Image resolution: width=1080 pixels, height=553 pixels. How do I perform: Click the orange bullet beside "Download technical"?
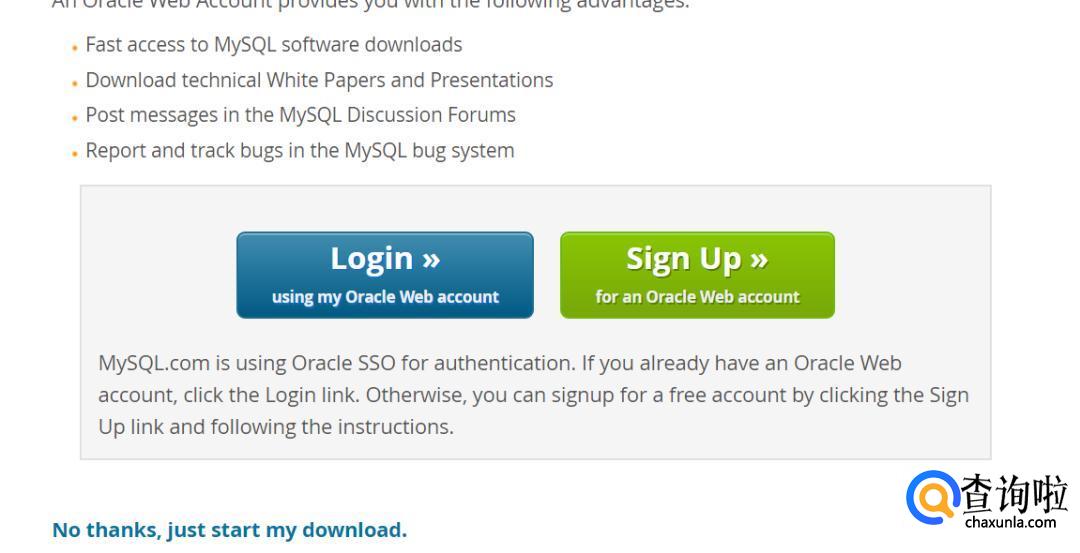(x=75, y=83)
